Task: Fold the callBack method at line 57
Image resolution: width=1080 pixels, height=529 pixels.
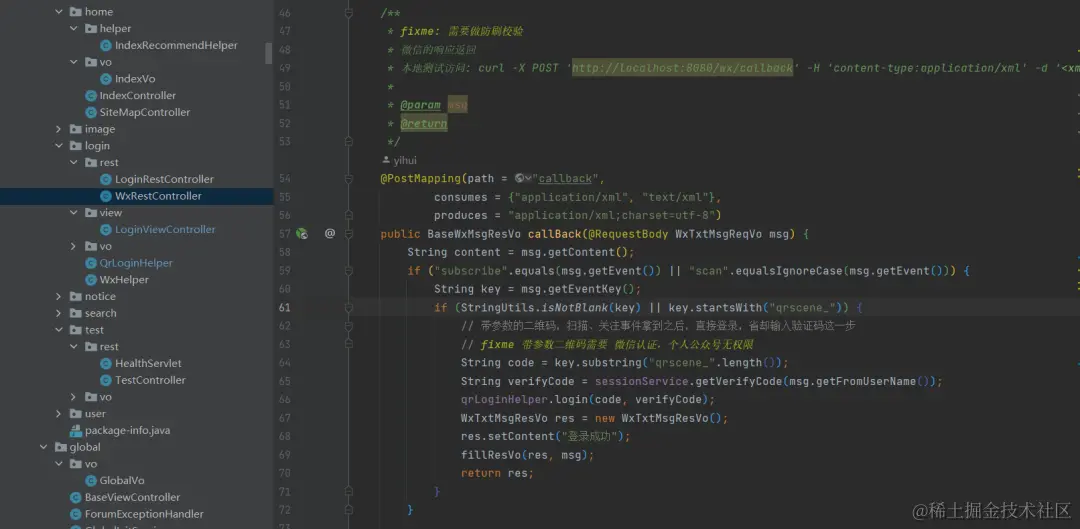Action: click(349, 234)
